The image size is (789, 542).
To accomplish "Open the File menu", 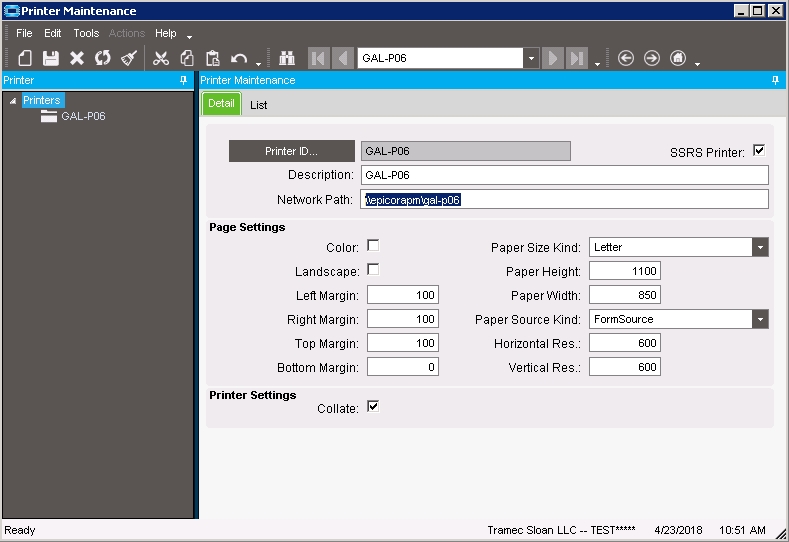I will pos(24,33).
